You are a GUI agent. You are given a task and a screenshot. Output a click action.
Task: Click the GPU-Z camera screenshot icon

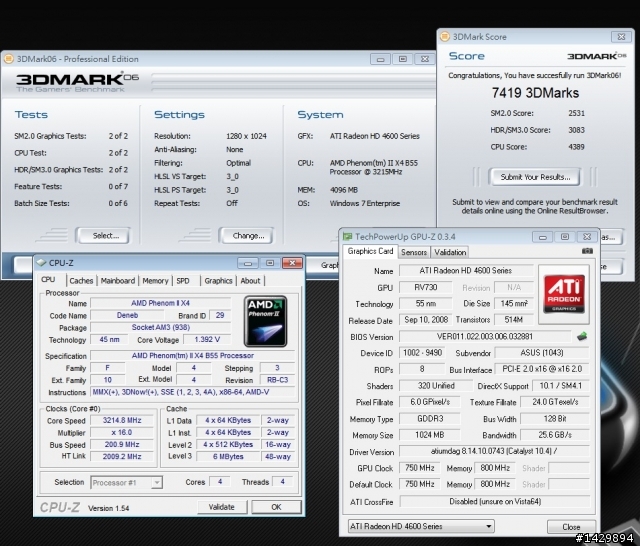coord(587,251)
